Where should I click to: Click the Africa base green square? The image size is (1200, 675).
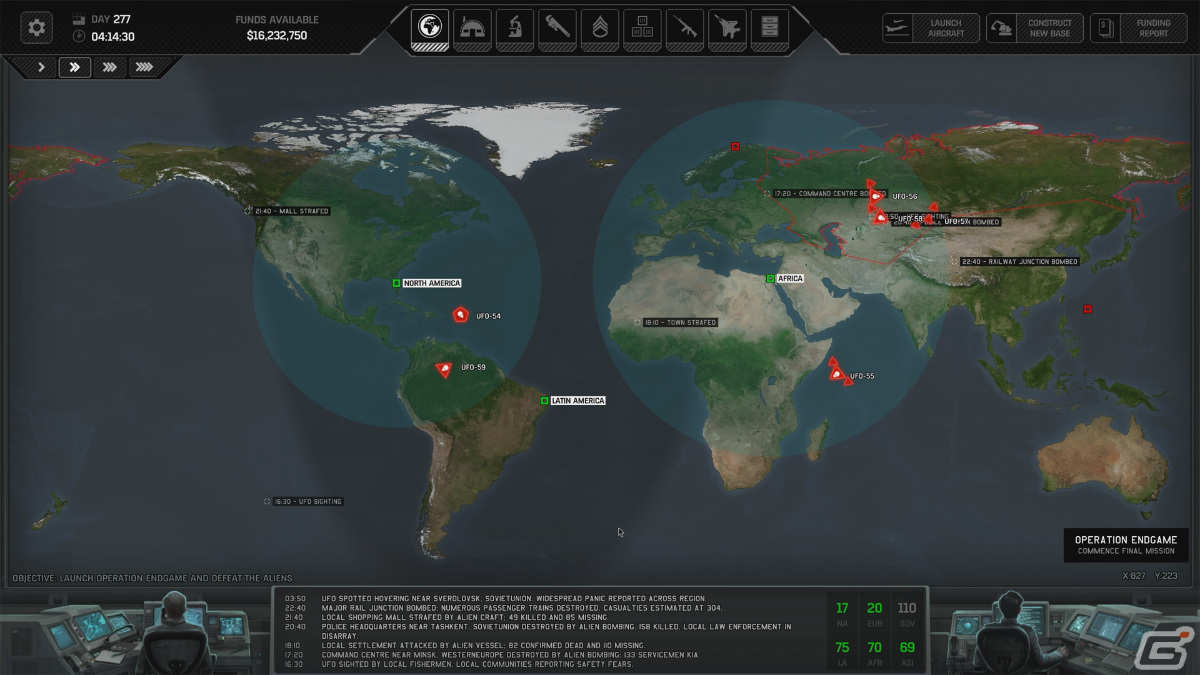tap(770, 278)
